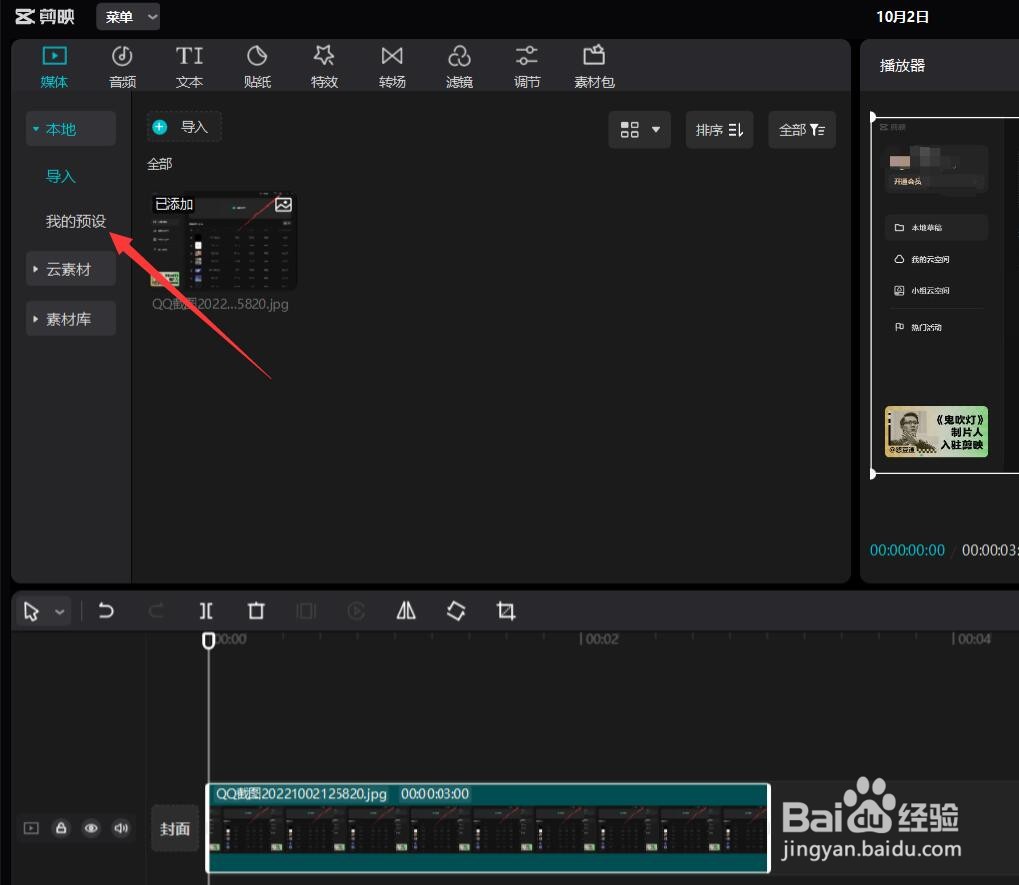This screenshot has height=885, width=1019.
Task: Mute the main track audio
Action: 121,828
